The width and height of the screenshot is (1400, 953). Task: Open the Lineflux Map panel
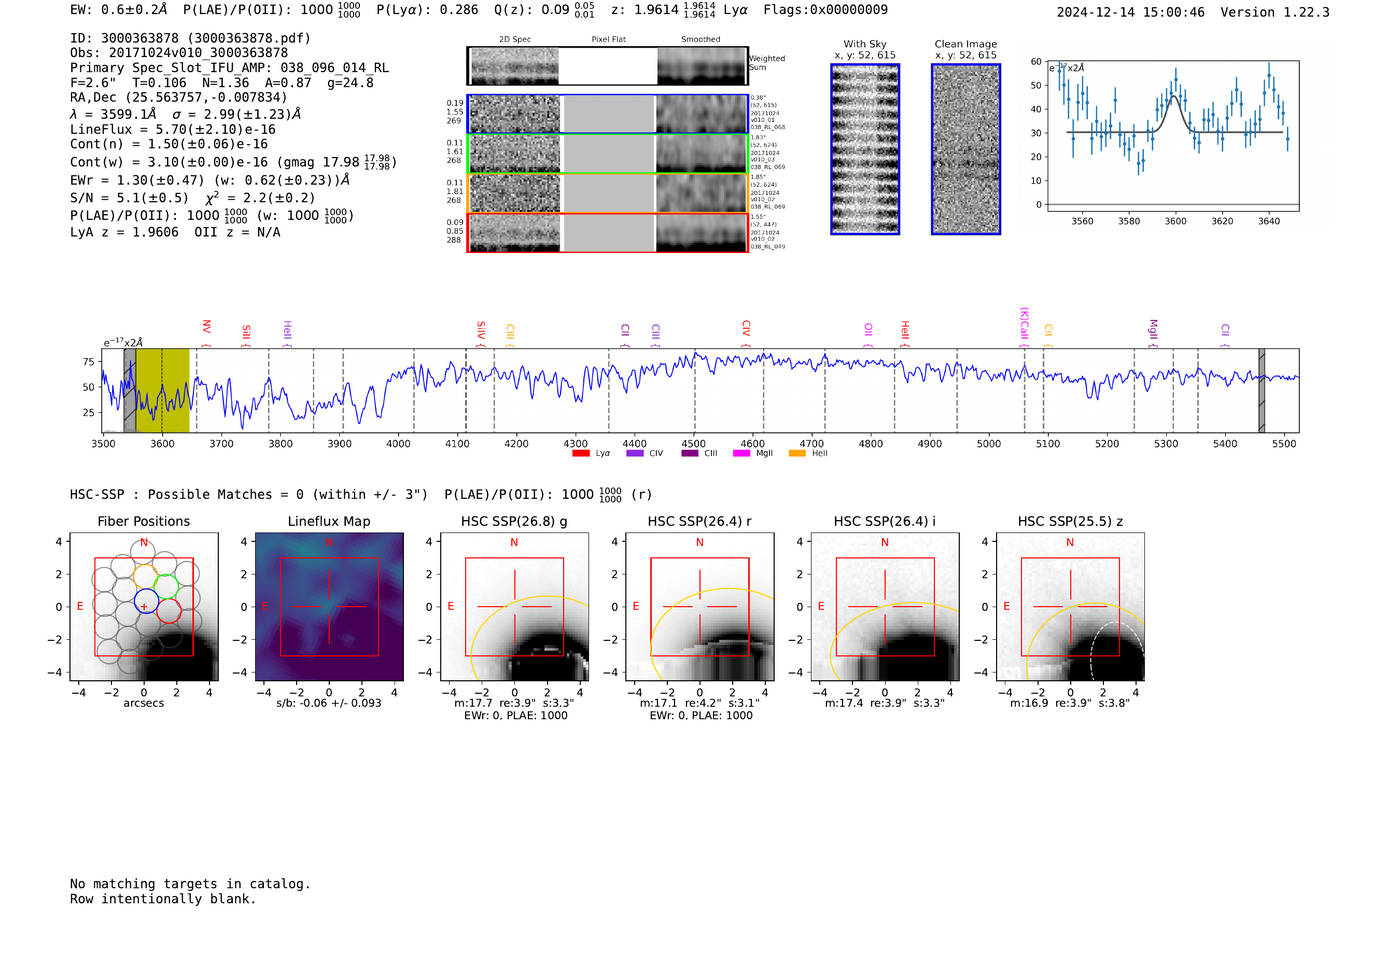pyautogui.click(x=329, y=608)
